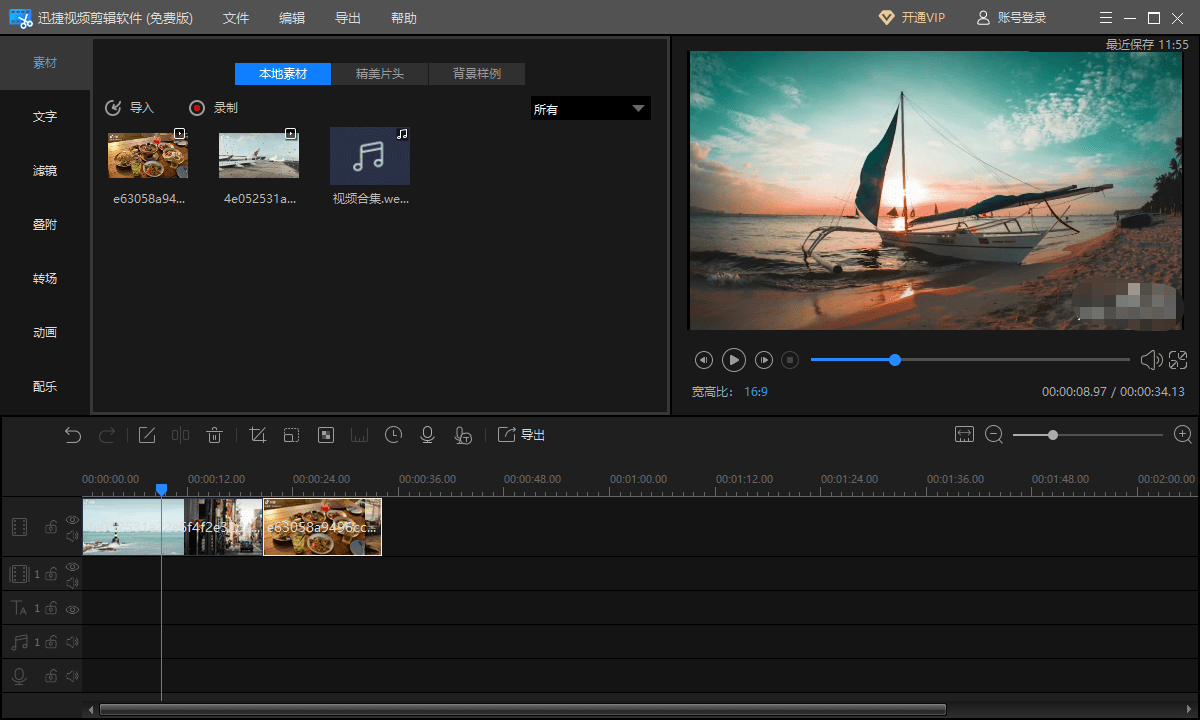Select the crop tool icon

[257, 434]
